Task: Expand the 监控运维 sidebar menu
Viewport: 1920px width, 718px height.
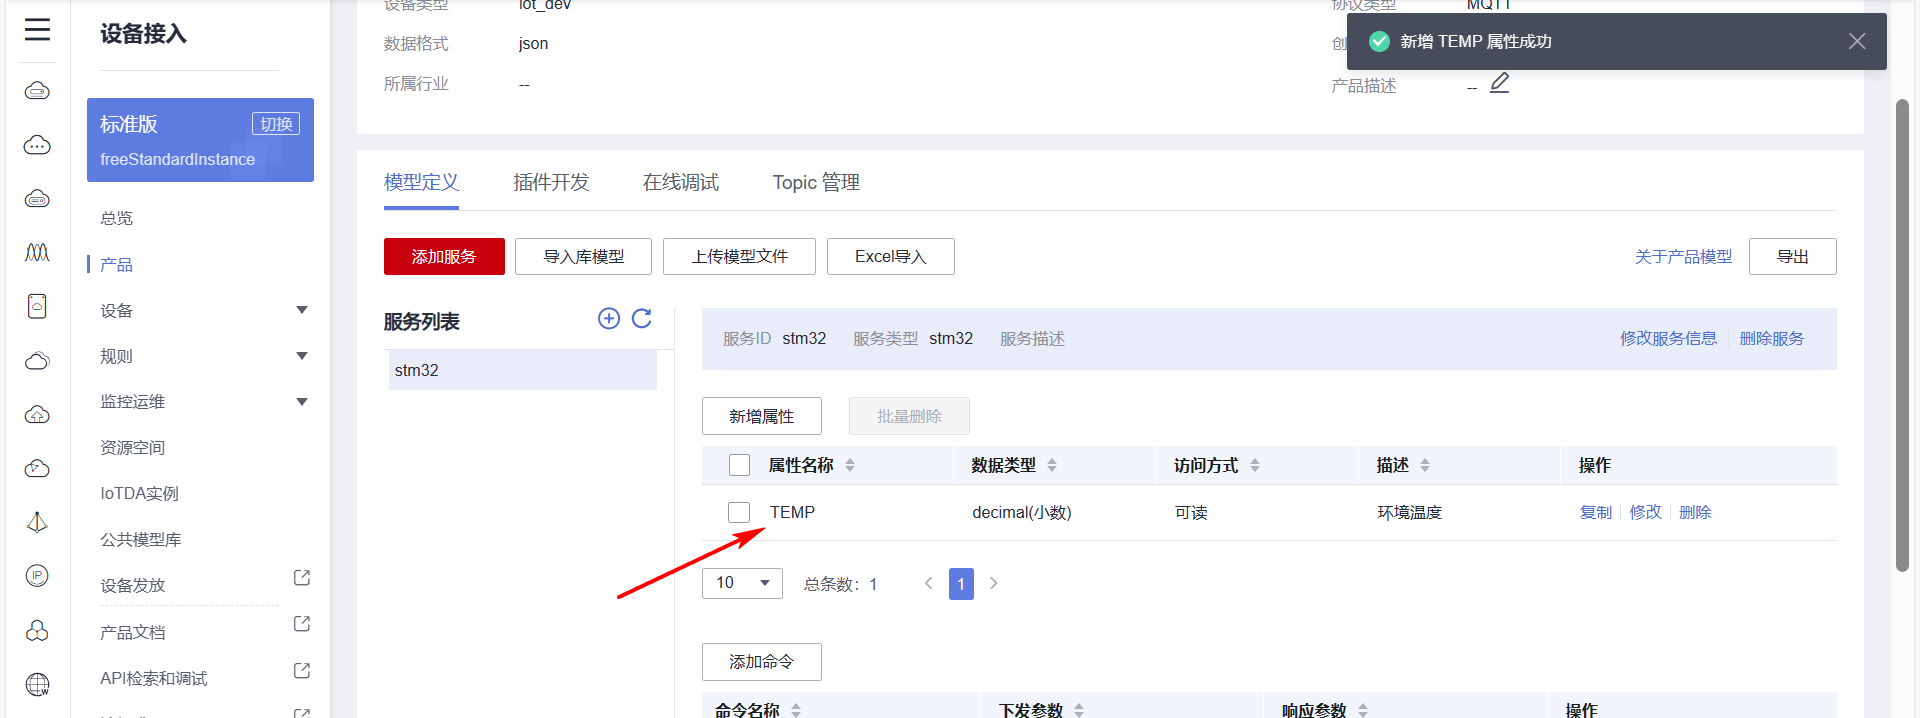Action: (302, 402)
